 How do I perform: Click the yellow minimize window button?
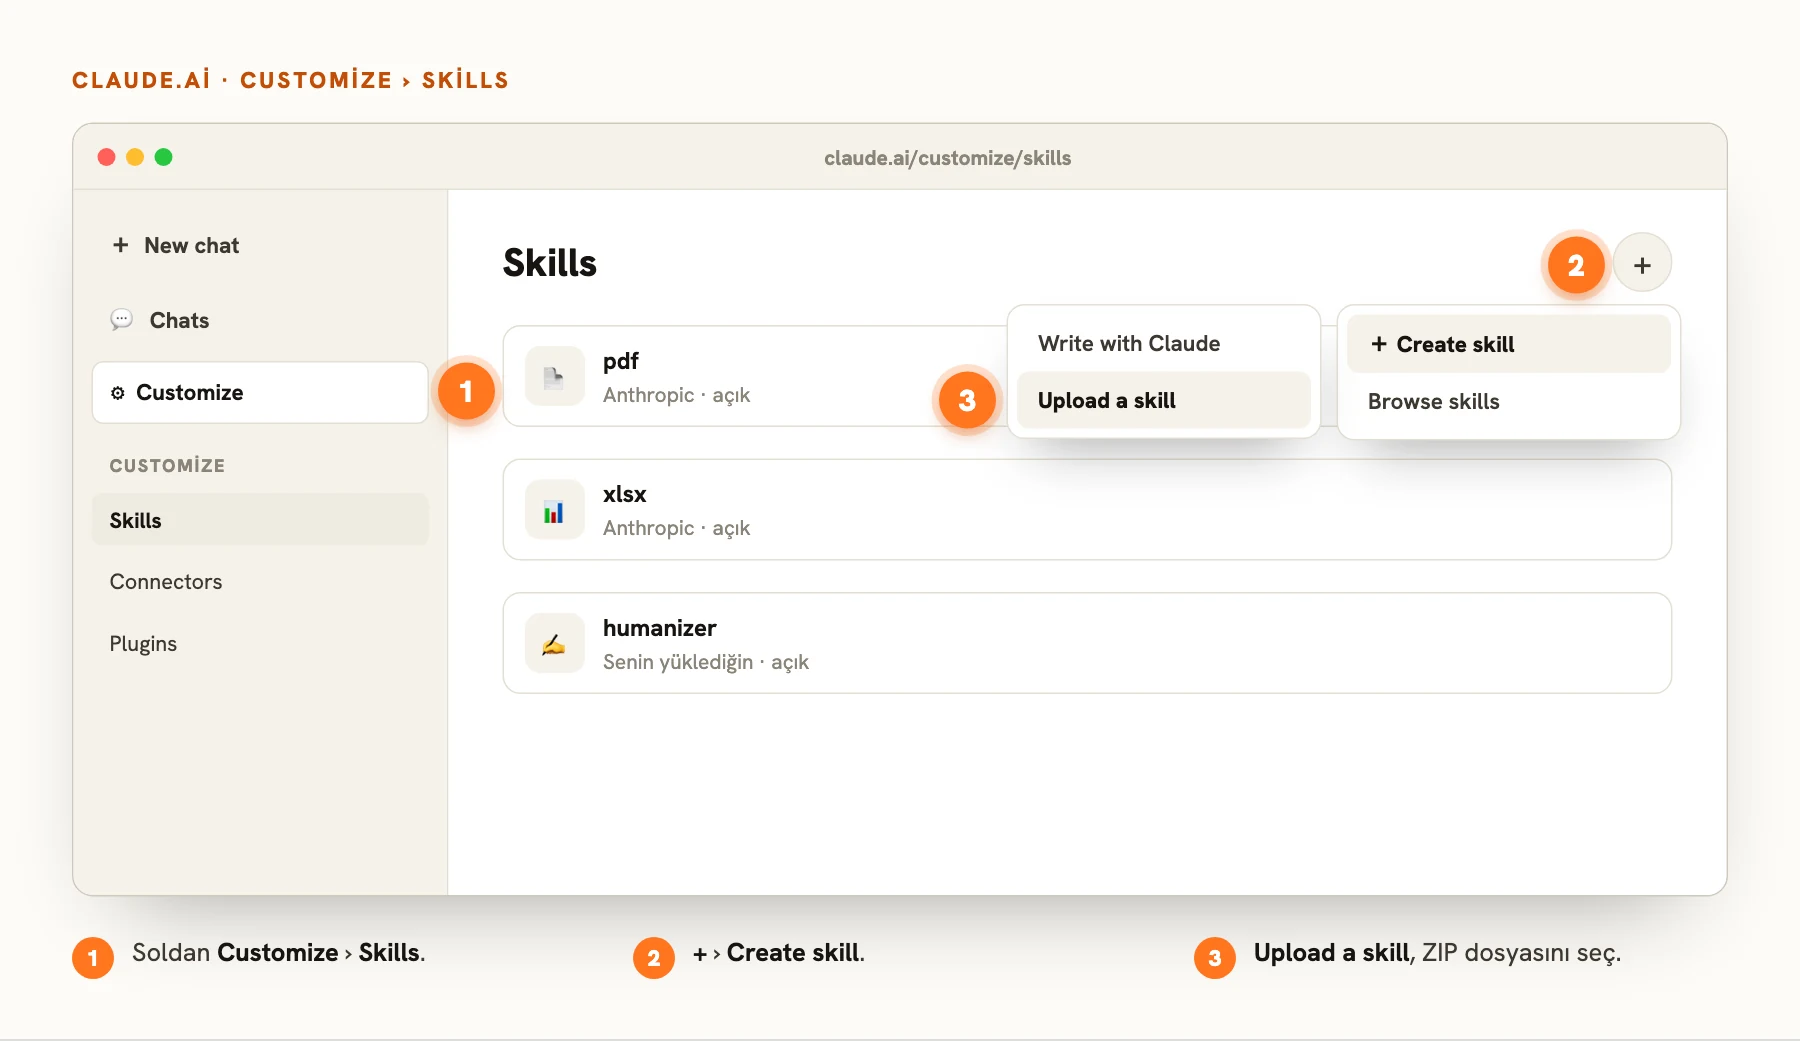[135, 157]
